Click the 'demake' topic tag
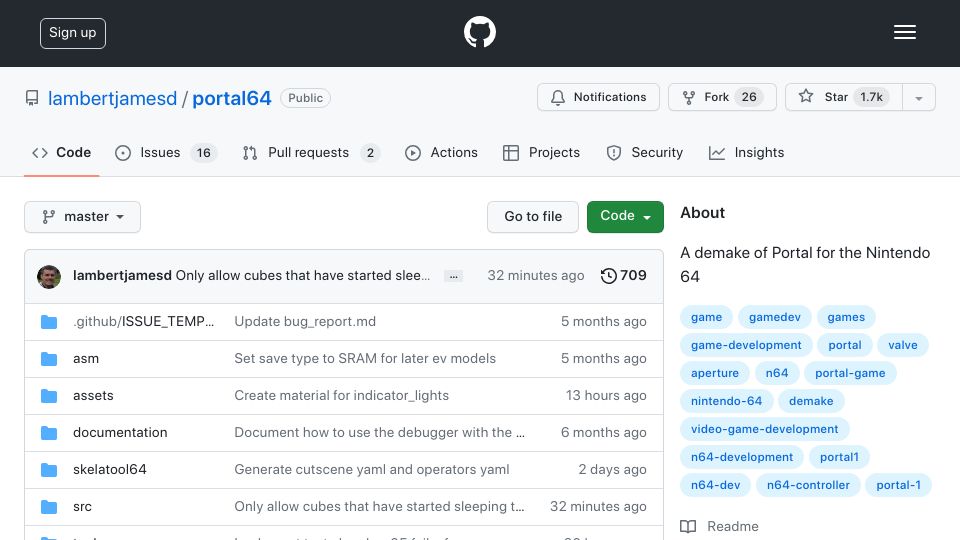The image size is (960, 540). [x=811, y=401]
